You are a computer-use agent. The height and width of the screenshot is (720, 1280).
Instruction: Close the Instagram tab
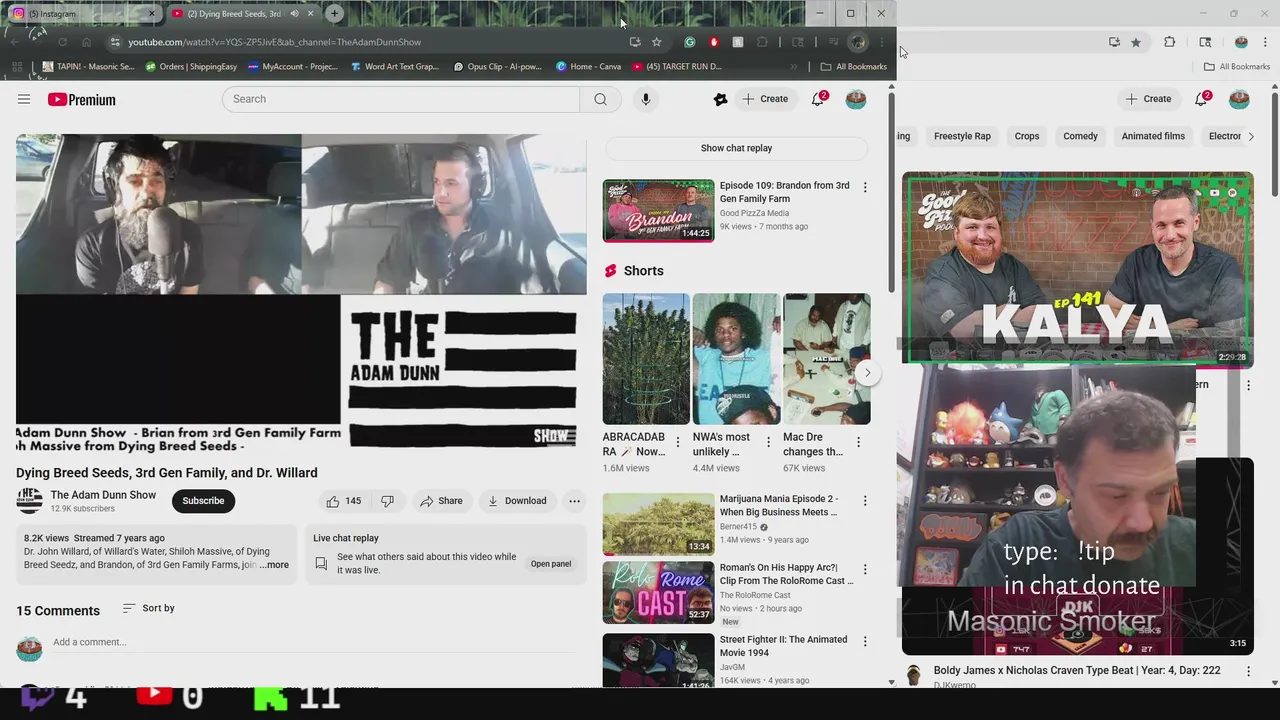click(x=152, y=14)
